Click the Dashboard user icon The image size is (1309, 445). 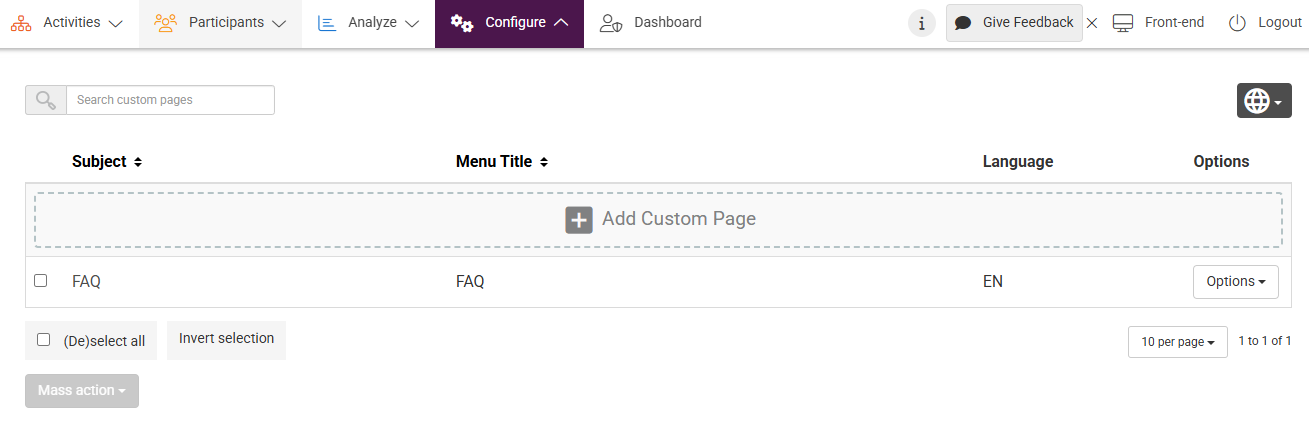611,23
